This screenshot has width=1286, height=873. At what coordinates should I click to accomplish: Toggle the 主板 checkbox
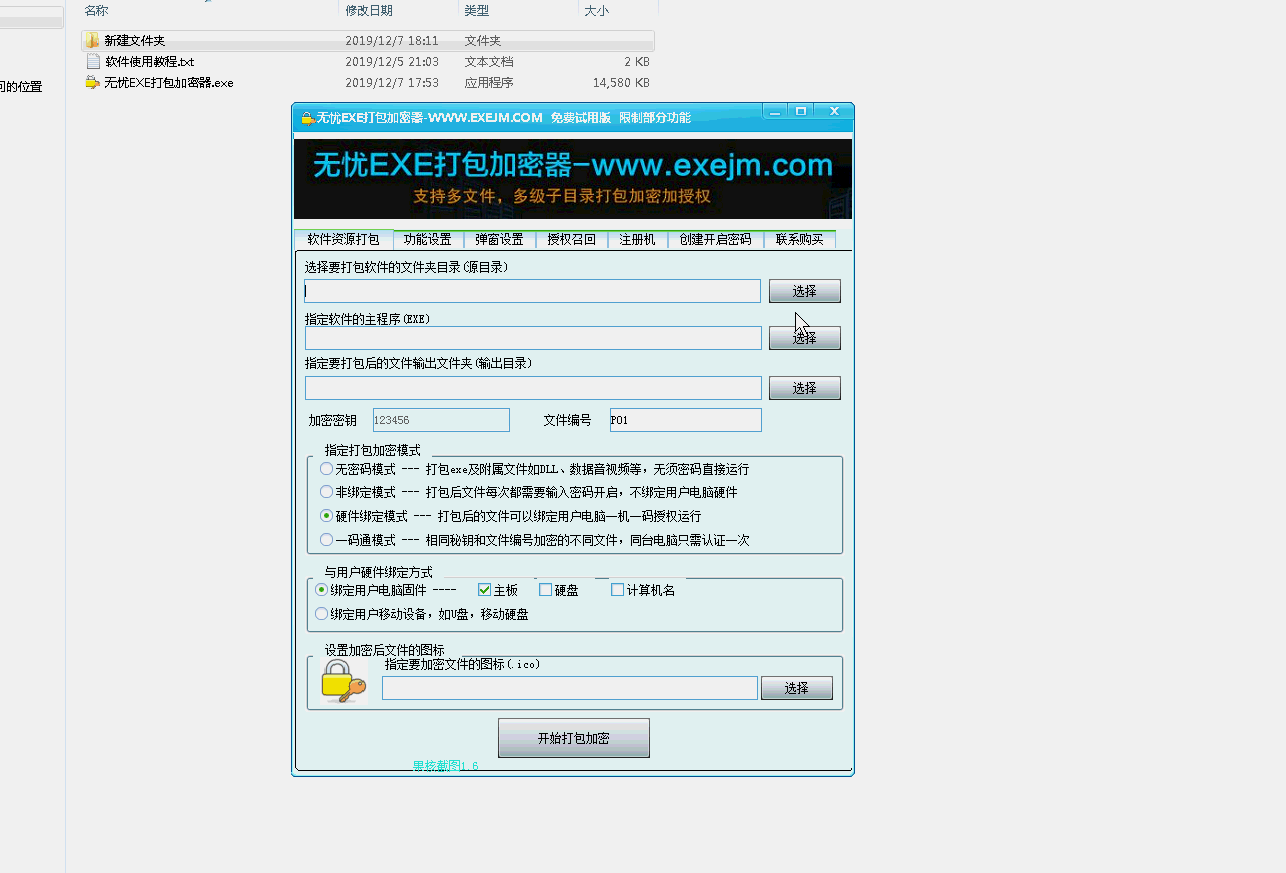485,590
